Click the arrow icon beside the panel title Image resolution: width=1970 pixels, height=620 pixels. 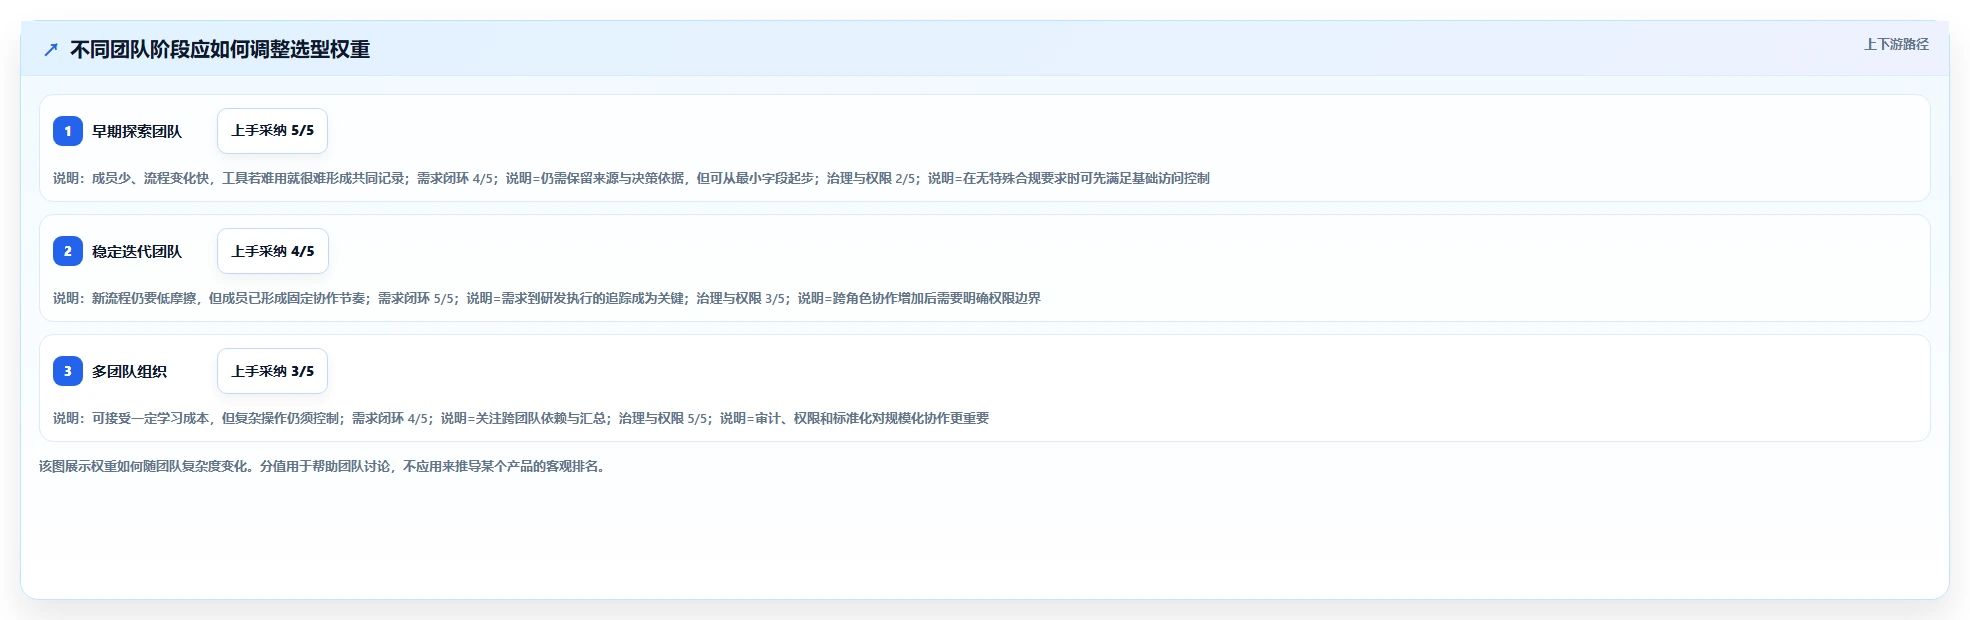tap(51, 49)
